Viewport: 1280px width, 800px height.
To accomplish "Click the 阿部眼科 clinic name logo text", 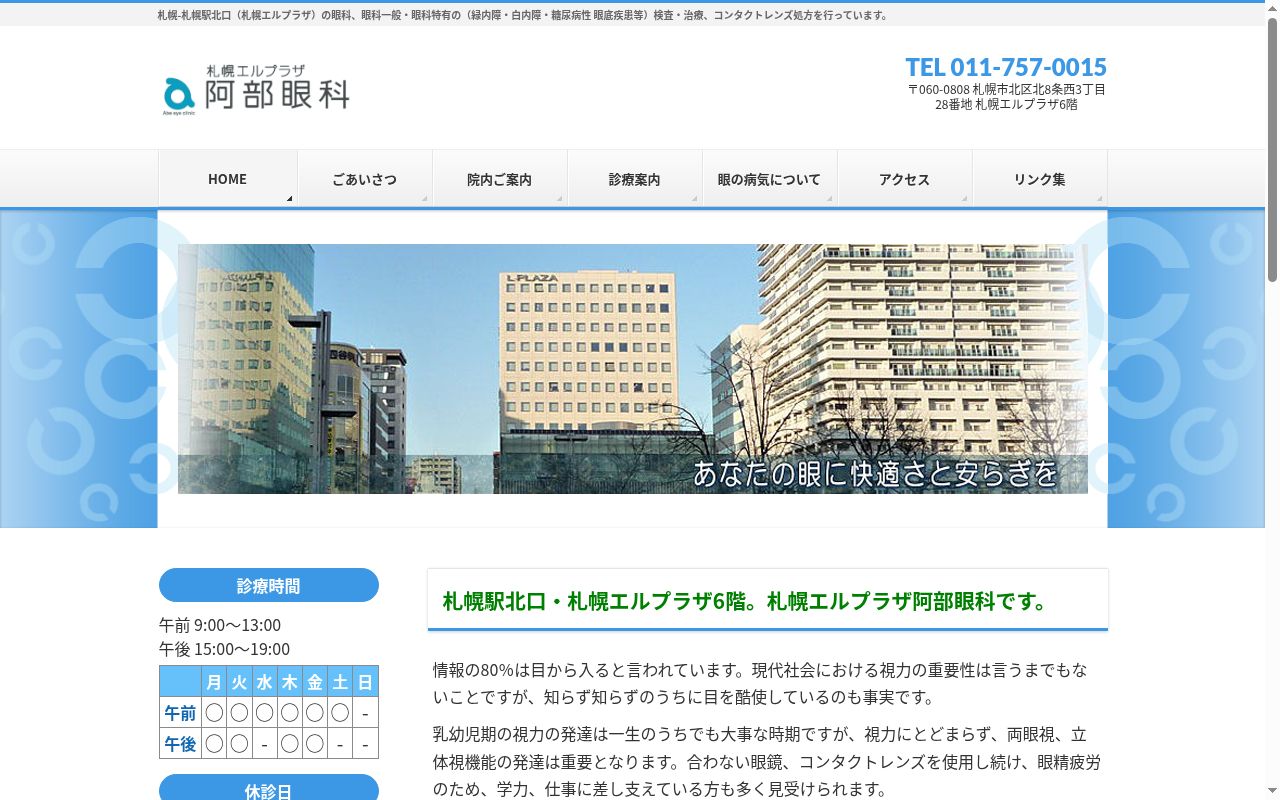I will pos(277,94).
